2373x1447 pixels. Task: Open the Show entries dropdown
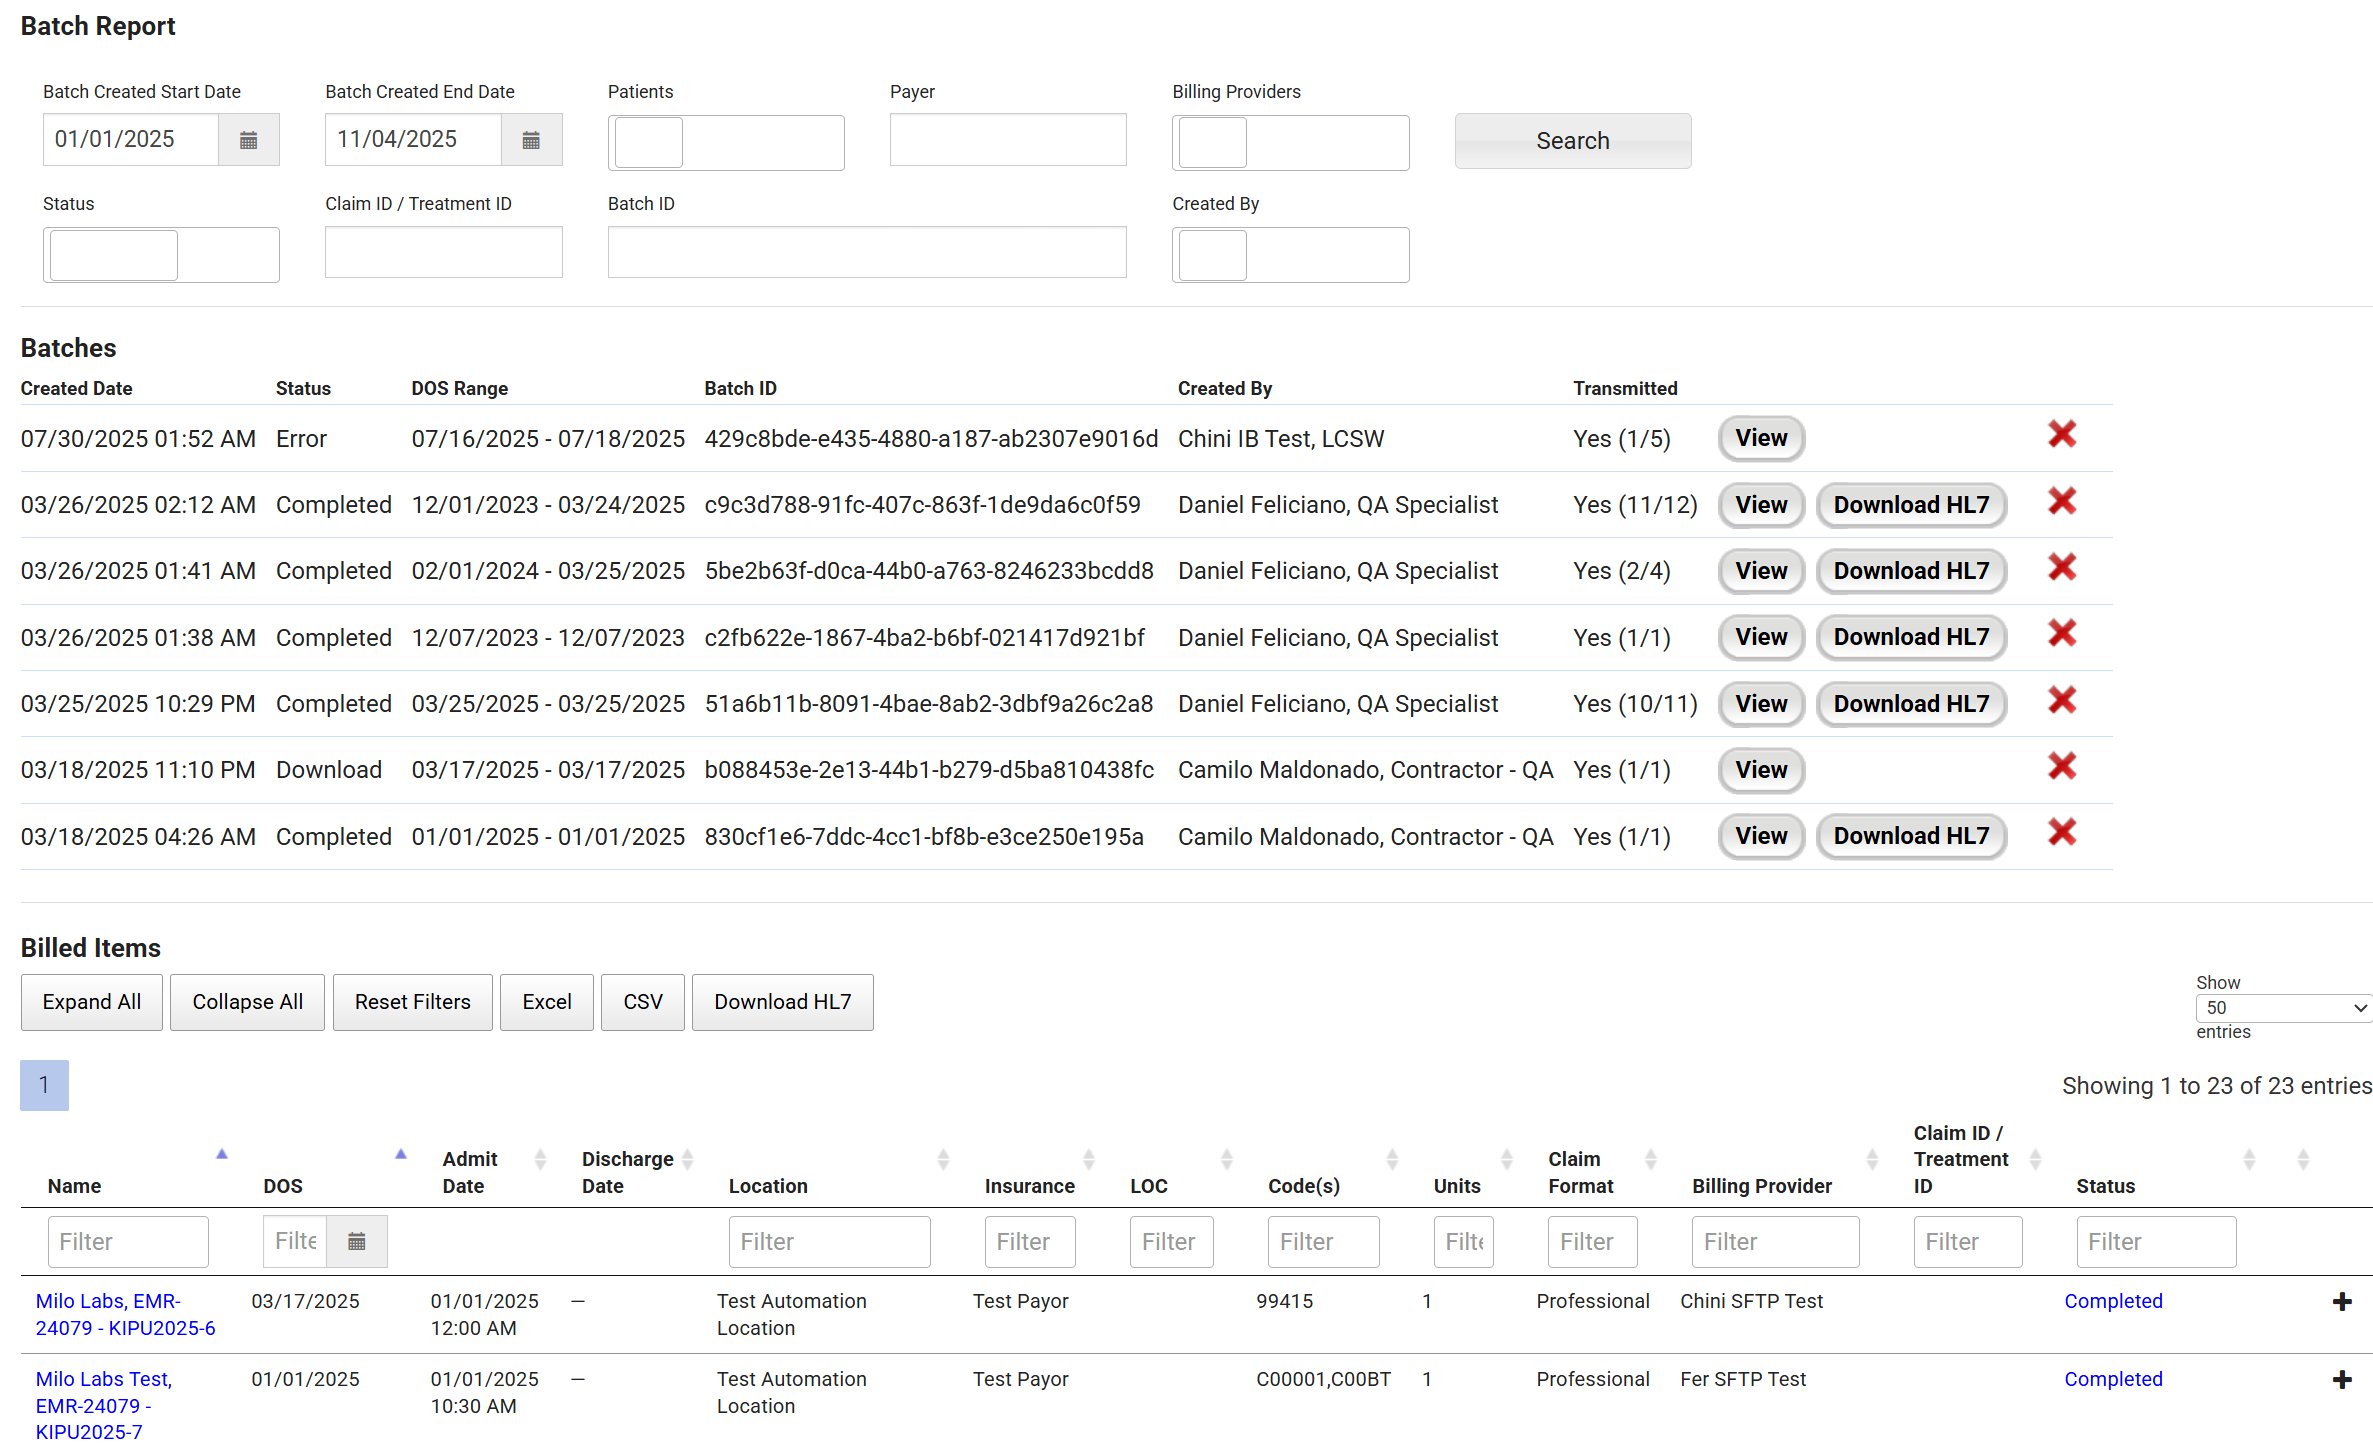2283,1008
